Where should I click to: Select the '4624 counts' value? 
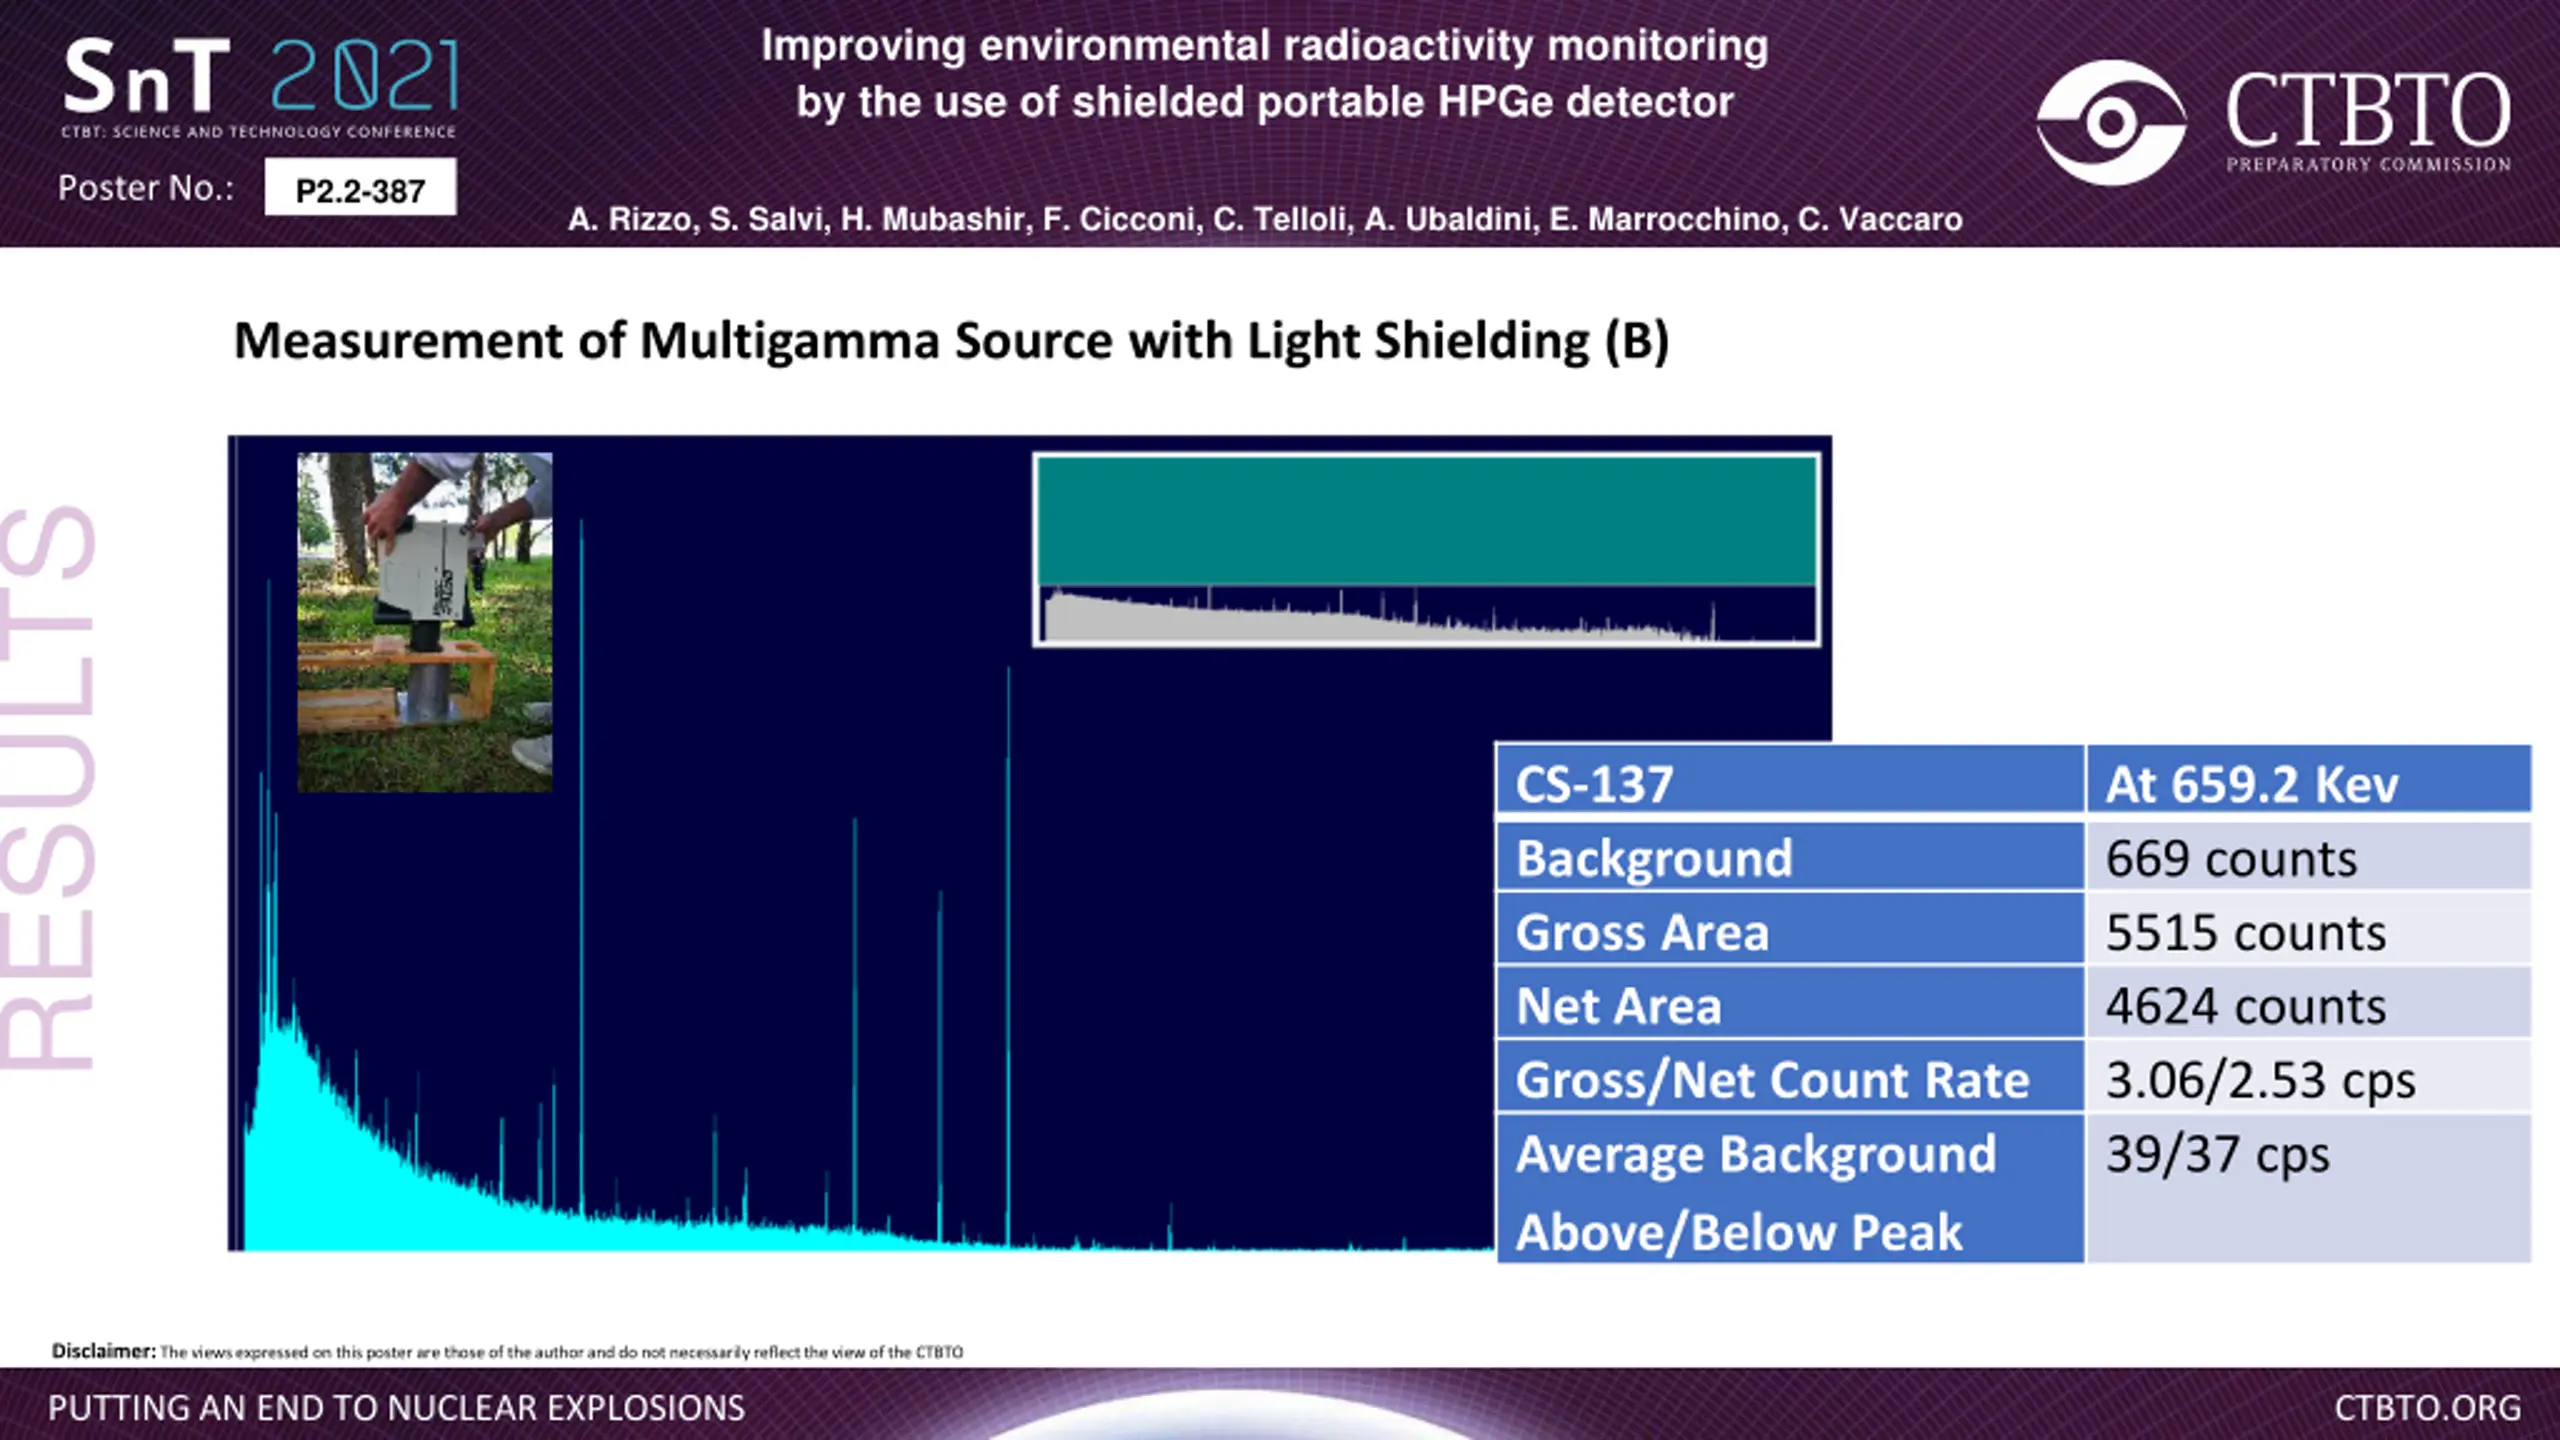pyautogui.click(x=2309, y=1004)
